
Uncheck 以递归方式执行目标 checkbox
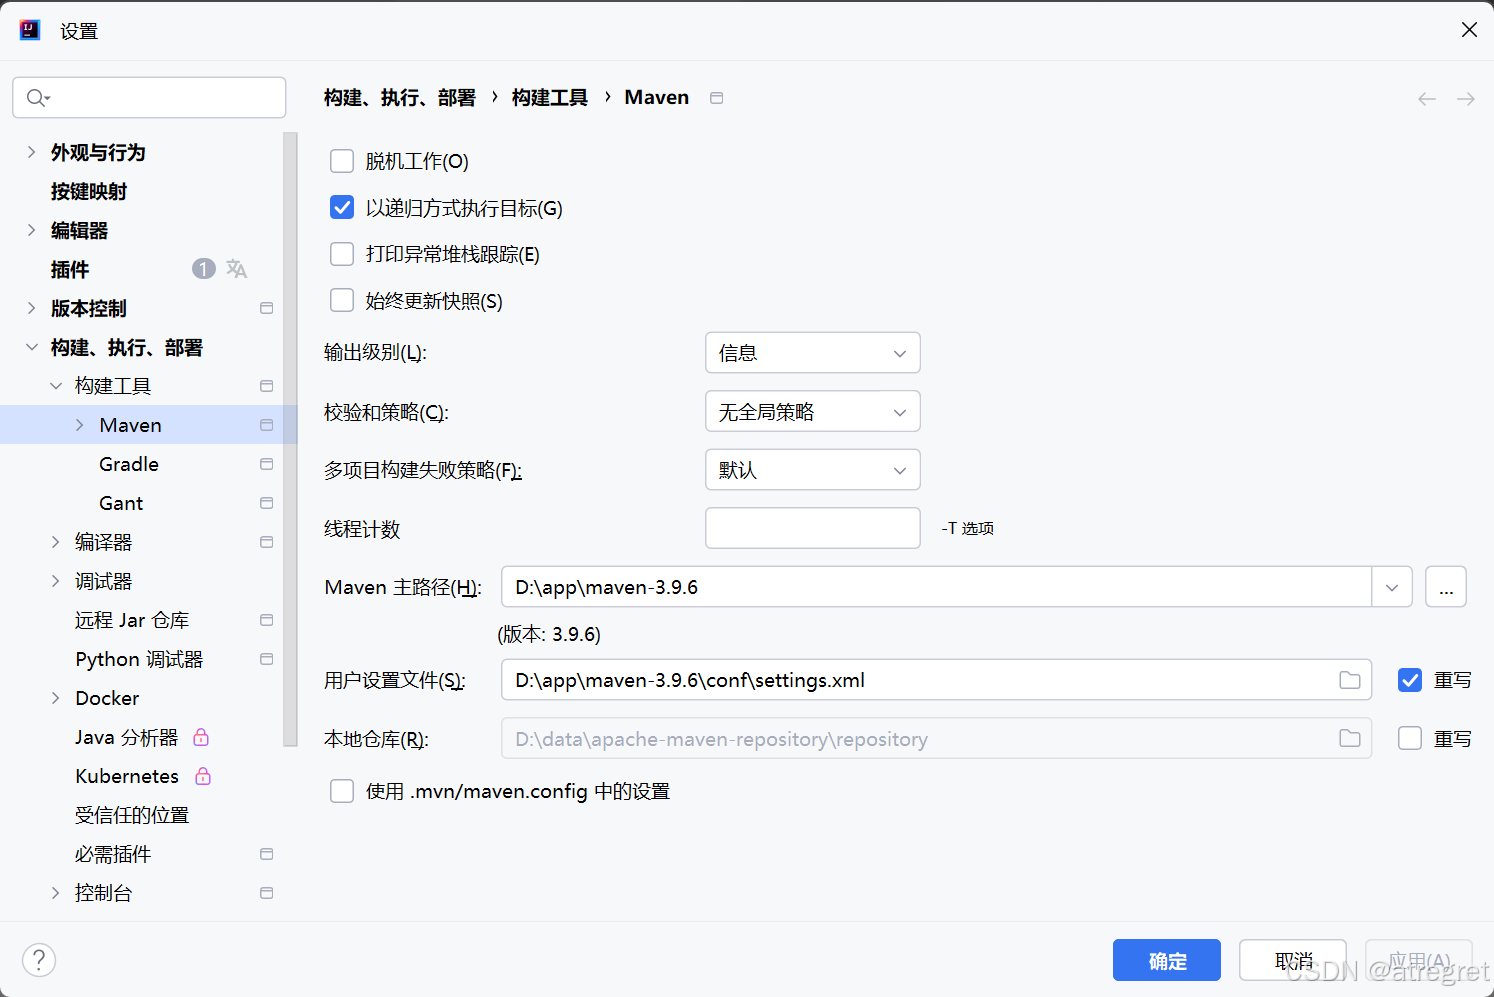pos(342,207)
